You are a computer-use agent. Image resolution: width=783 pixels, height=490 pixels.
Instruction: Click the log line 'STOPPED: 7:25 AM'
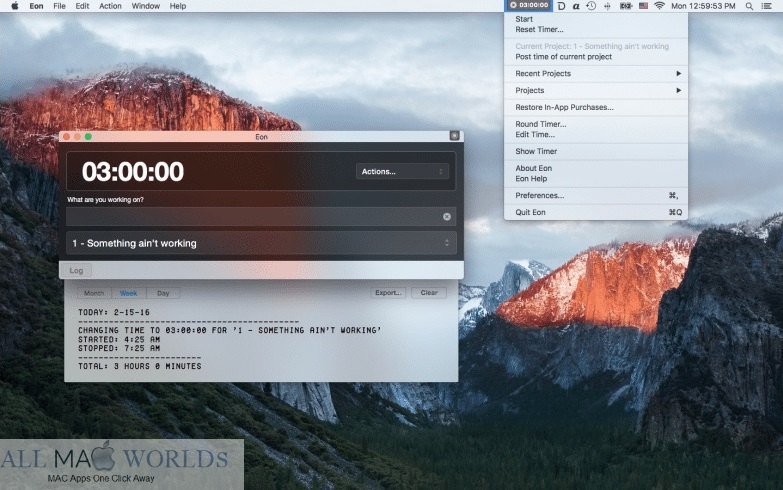point(119,348)
